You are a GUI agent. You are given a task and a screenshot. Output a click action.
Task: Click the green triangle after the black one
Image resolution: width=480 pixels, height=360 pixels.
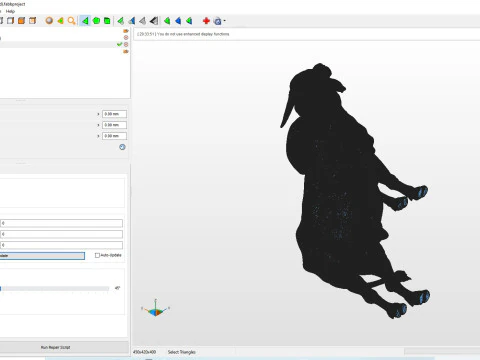click(167, 21)
